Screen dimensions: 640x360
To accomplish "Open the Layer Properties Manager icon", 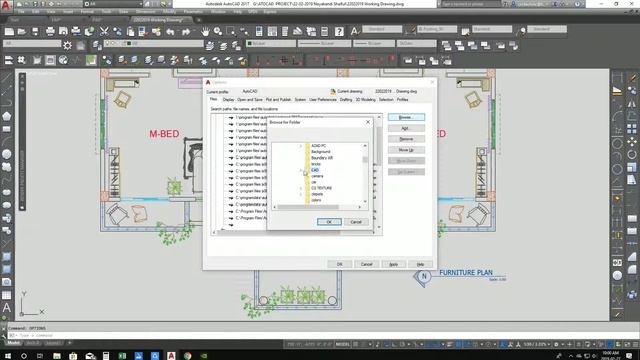I will [97, 45].
